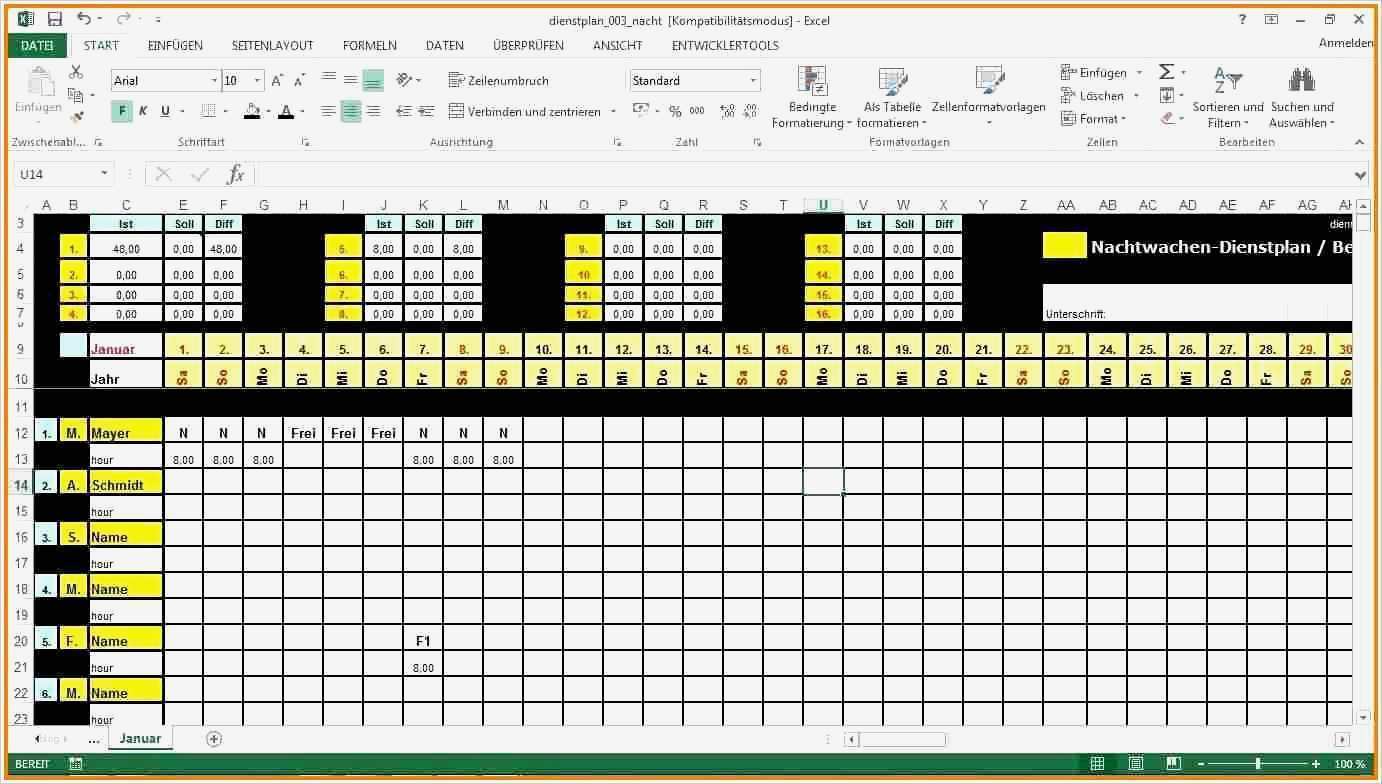Toggle underline formatting
The image size is (1382, 784).
pyautogui.click(x=163, y=111)
